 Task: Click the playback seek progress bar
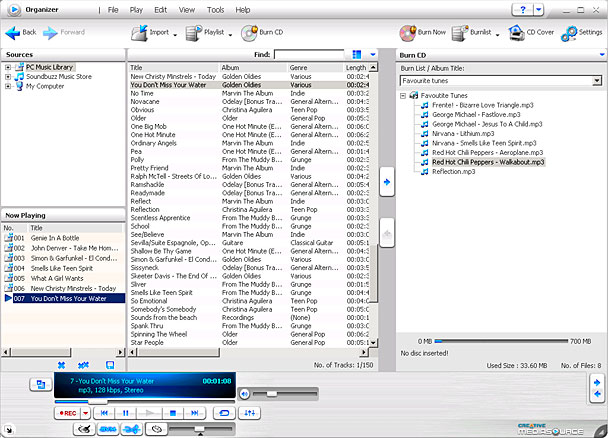click(x=145, y=402)
